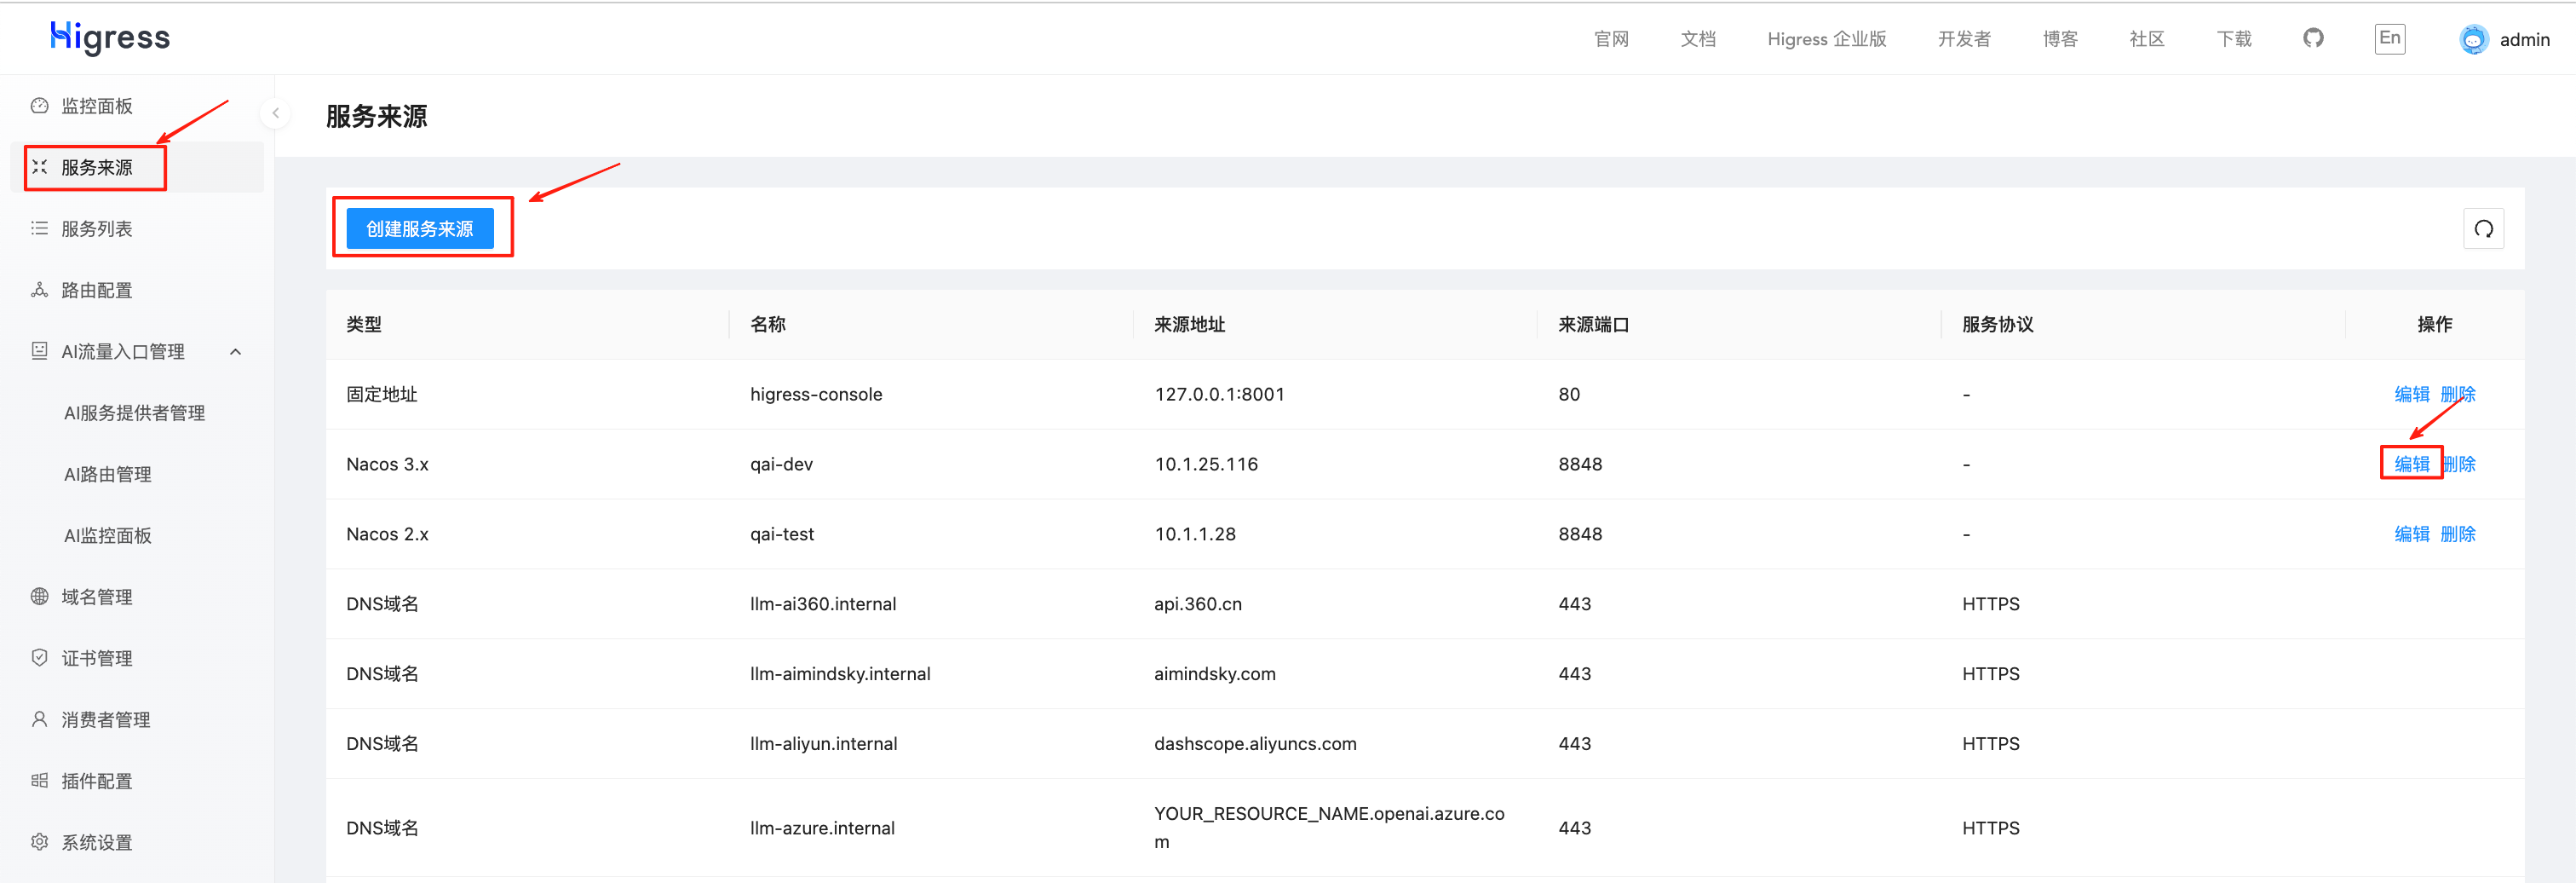Click the dashscope.aliyuncs.com address cell
Screen dimensions: 2576x883
pos(1255,744)
